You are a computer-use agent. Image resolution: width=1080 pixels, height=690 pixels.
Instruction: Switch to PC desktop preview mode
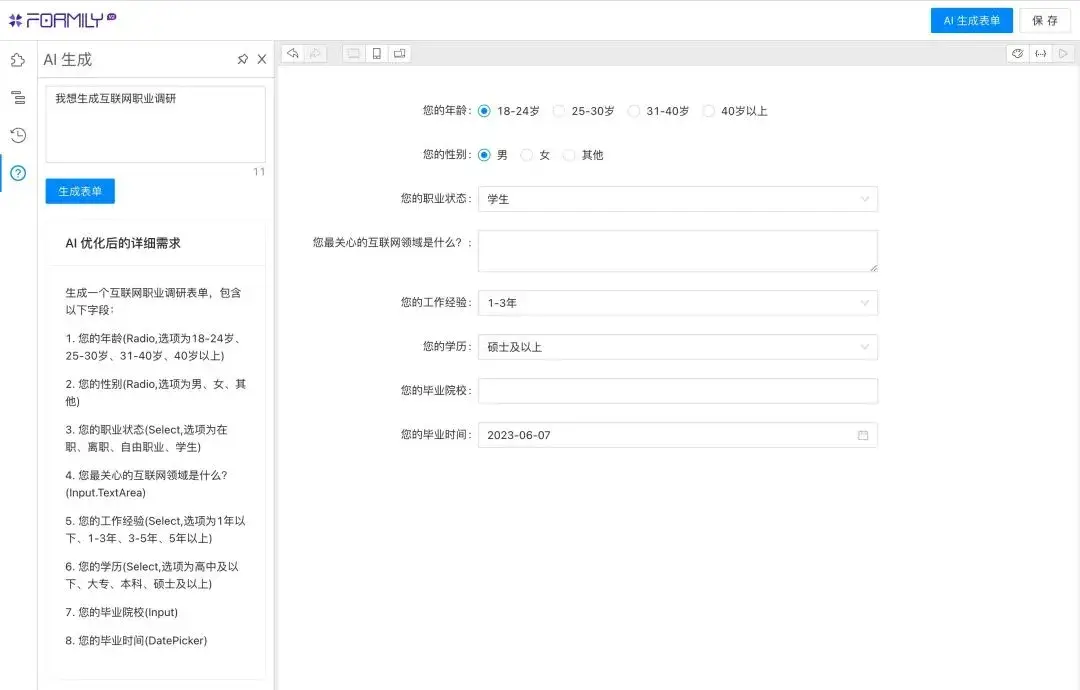tap(353, 53)
